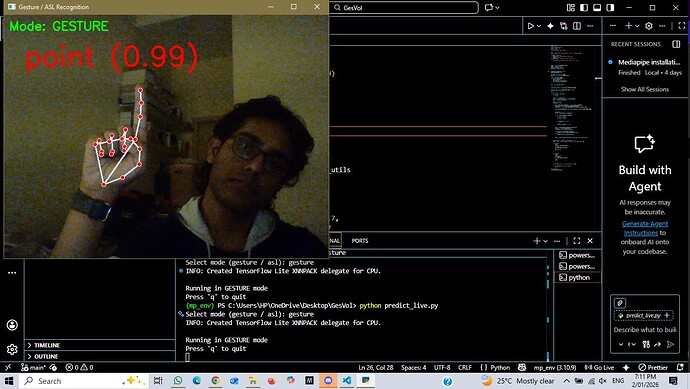This screenshot has height=389, width=690.
Task: Open Windows Start menu
Action: 9,381
